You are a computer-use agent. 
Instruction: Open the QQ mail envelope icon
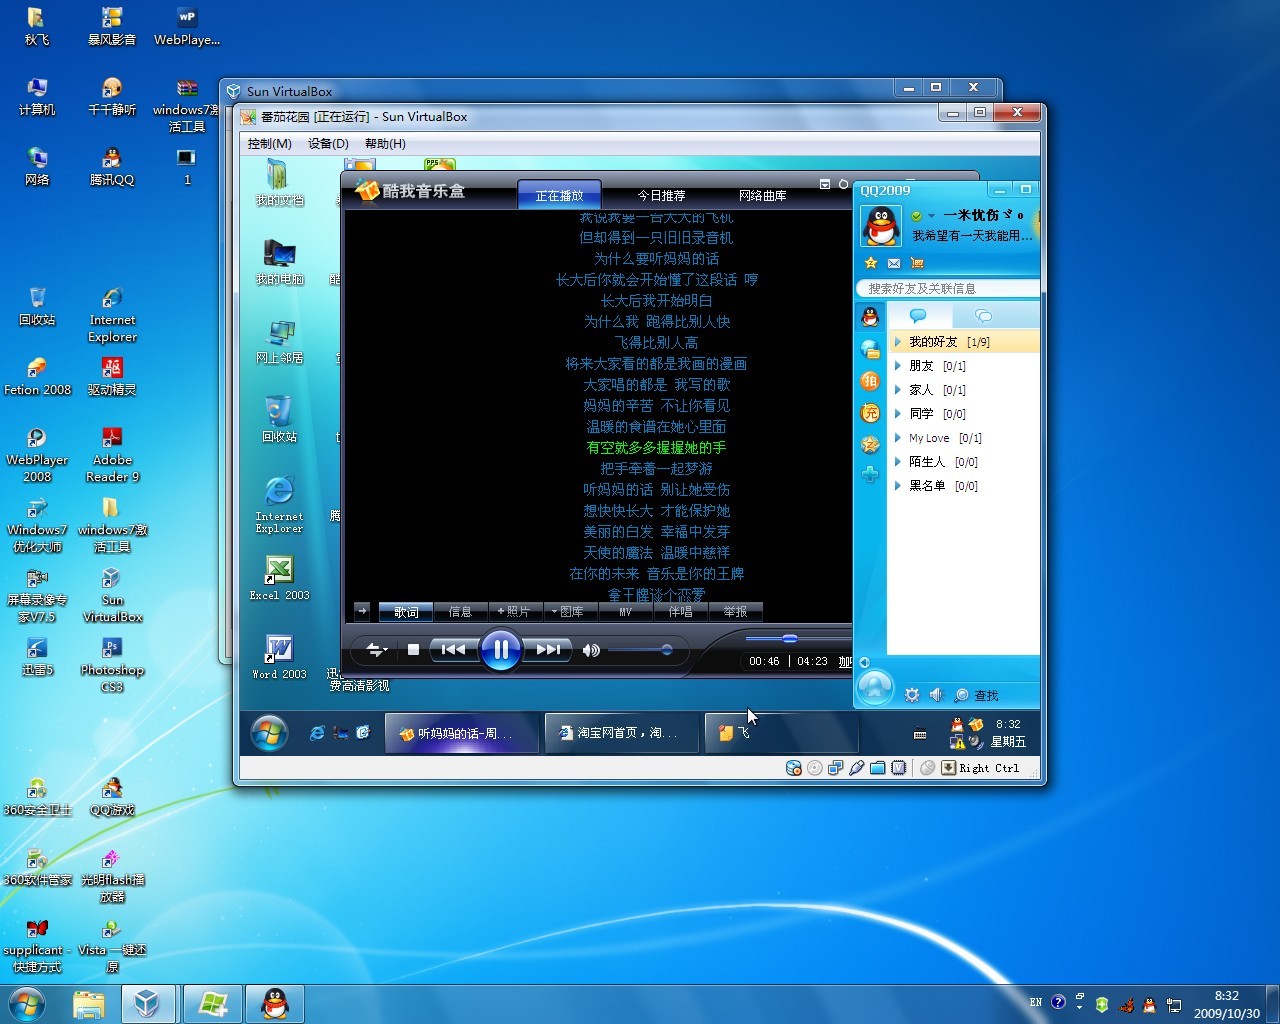(894, 263)
